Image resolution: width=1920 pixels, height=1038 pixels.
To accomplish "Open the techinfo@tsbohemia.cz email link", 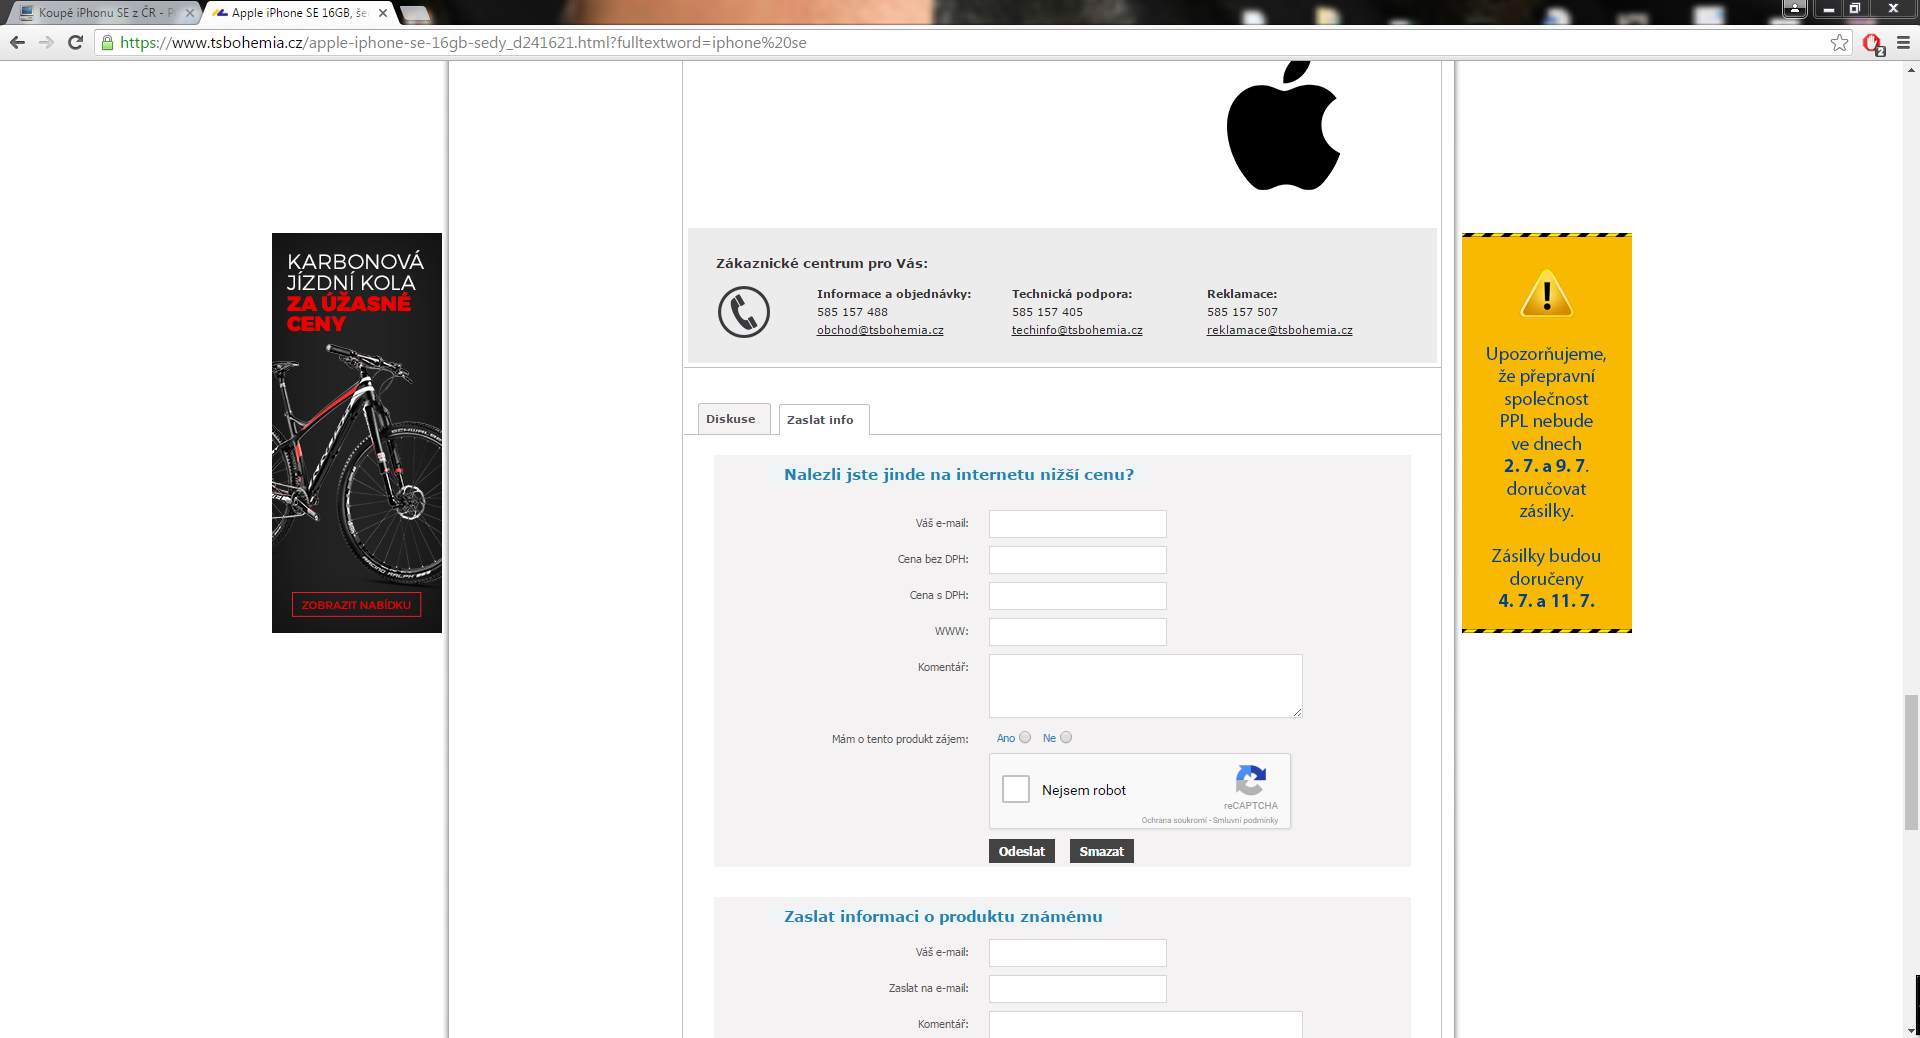I will (1077, 330).
